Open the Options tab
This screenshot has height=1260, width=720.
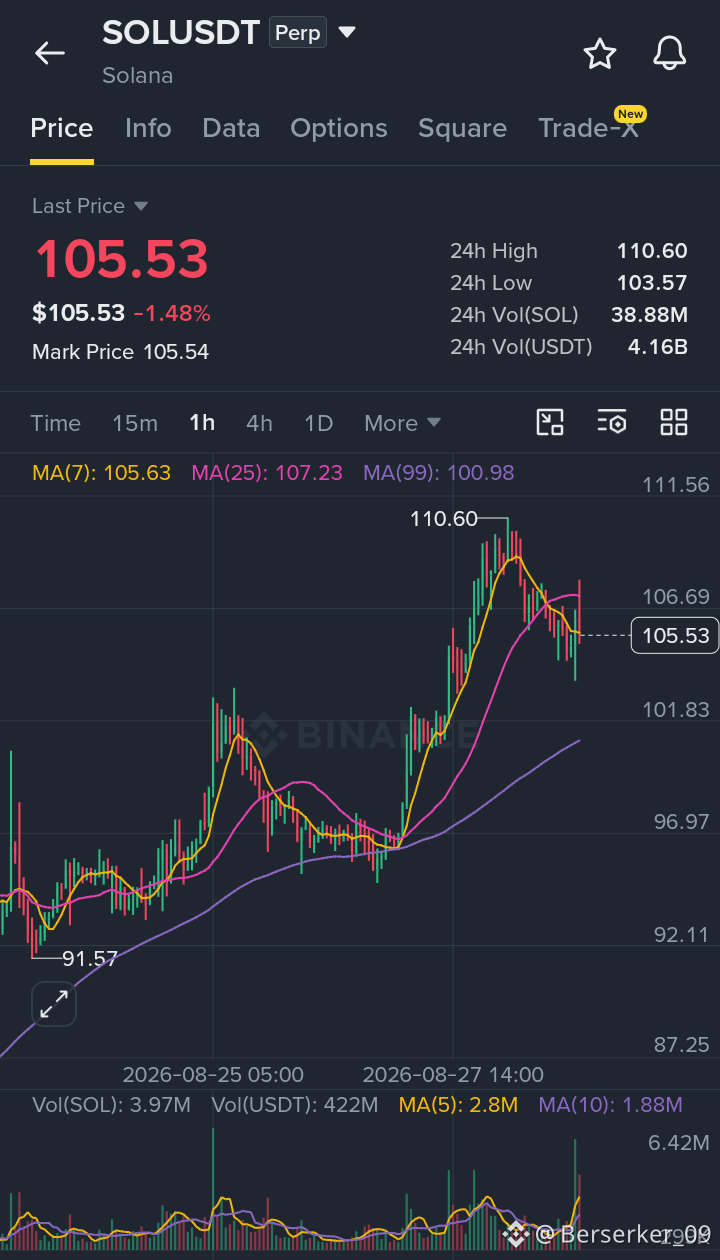point(339,128)
